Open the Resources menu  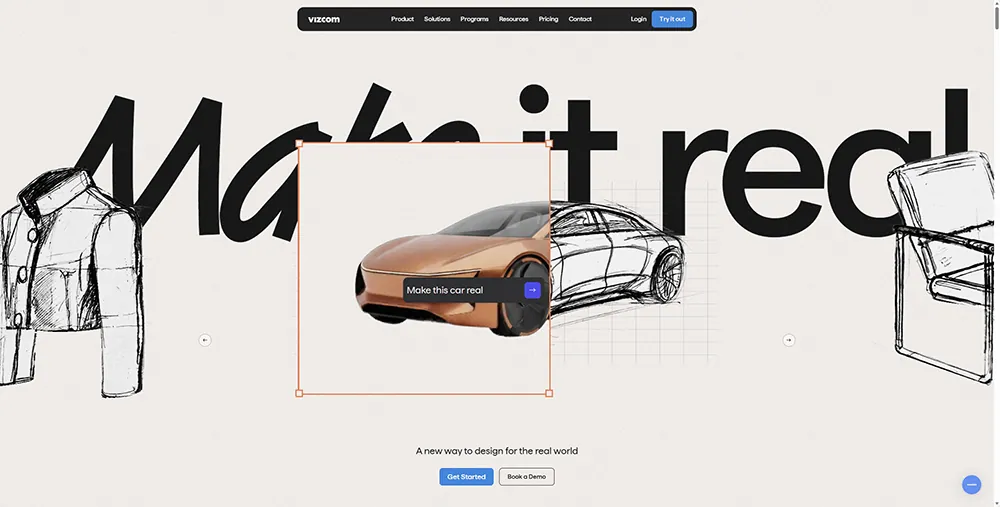click(x=513, y=19)
